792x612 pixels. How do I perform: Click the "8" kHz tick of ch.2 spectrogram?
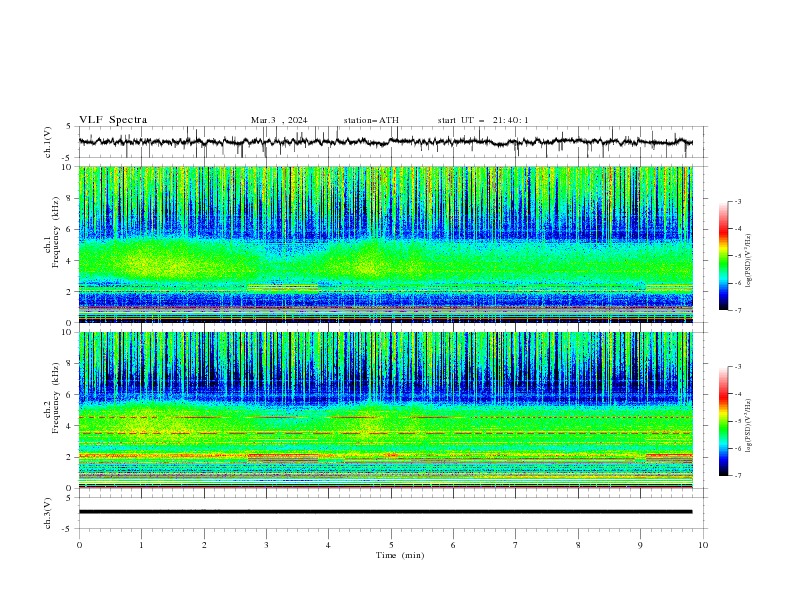70,364
